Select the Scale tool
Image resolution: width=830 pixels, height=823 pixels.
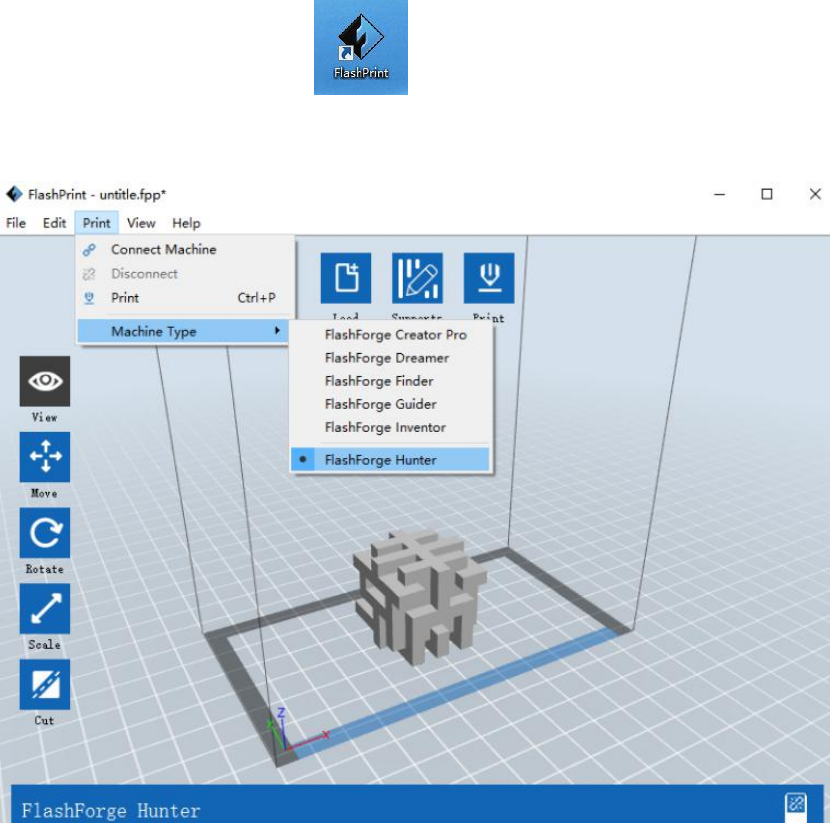(x=45, y=608)
